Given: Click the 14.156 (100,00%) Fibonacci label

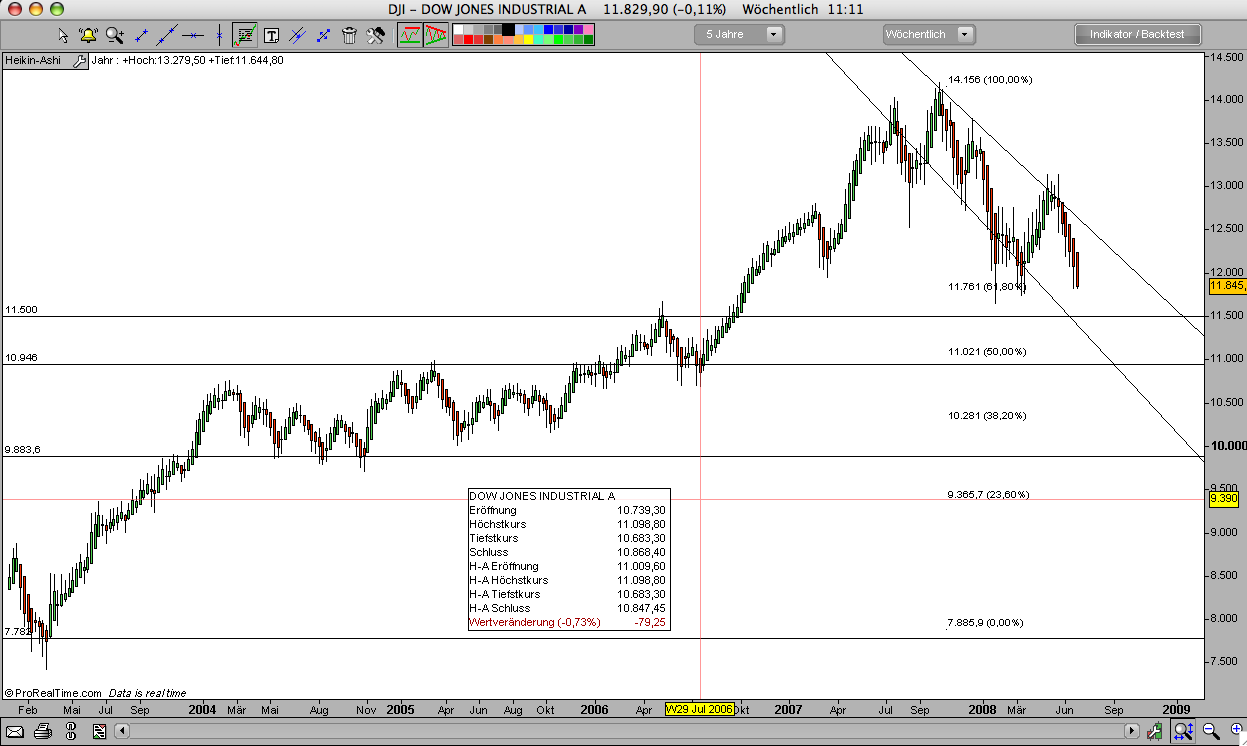Looking at the screenshot, I should click(x=990, y=79).
